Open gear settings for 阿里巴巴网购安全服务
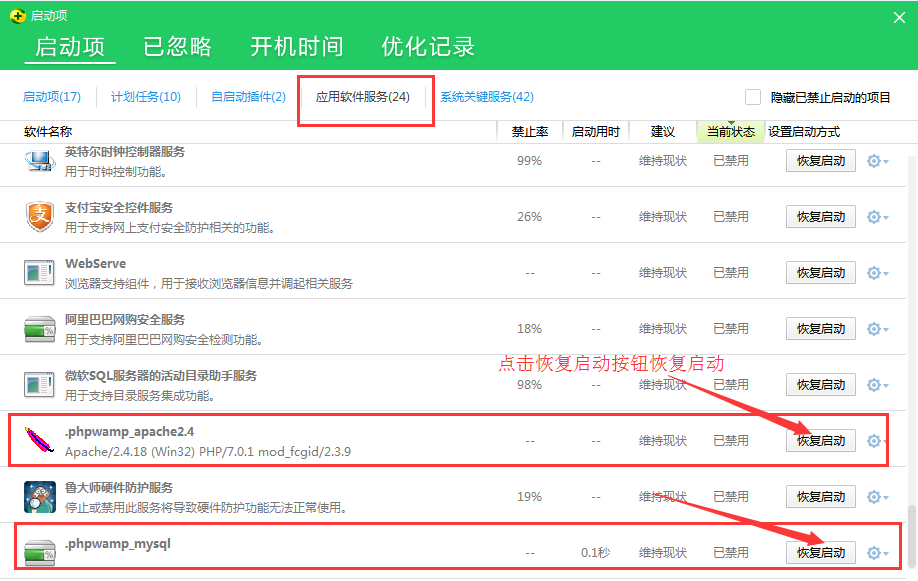 (x=877, y=329)
